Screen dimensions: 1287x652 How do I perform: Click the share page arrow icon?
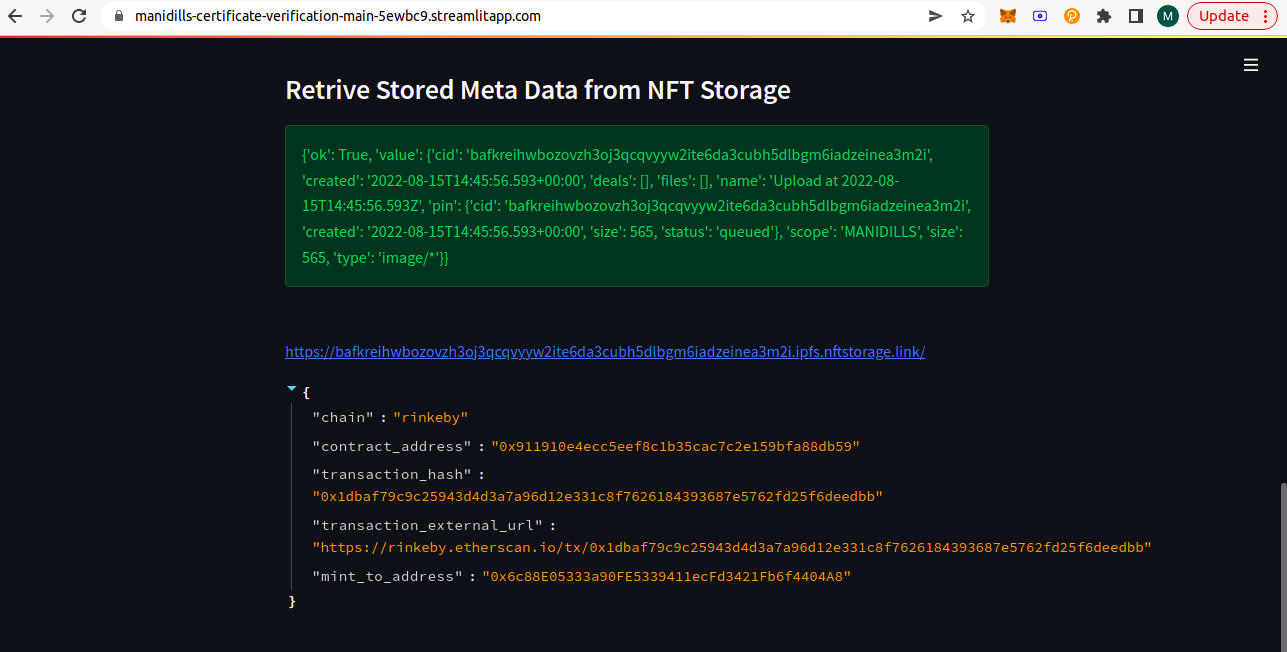936,16
